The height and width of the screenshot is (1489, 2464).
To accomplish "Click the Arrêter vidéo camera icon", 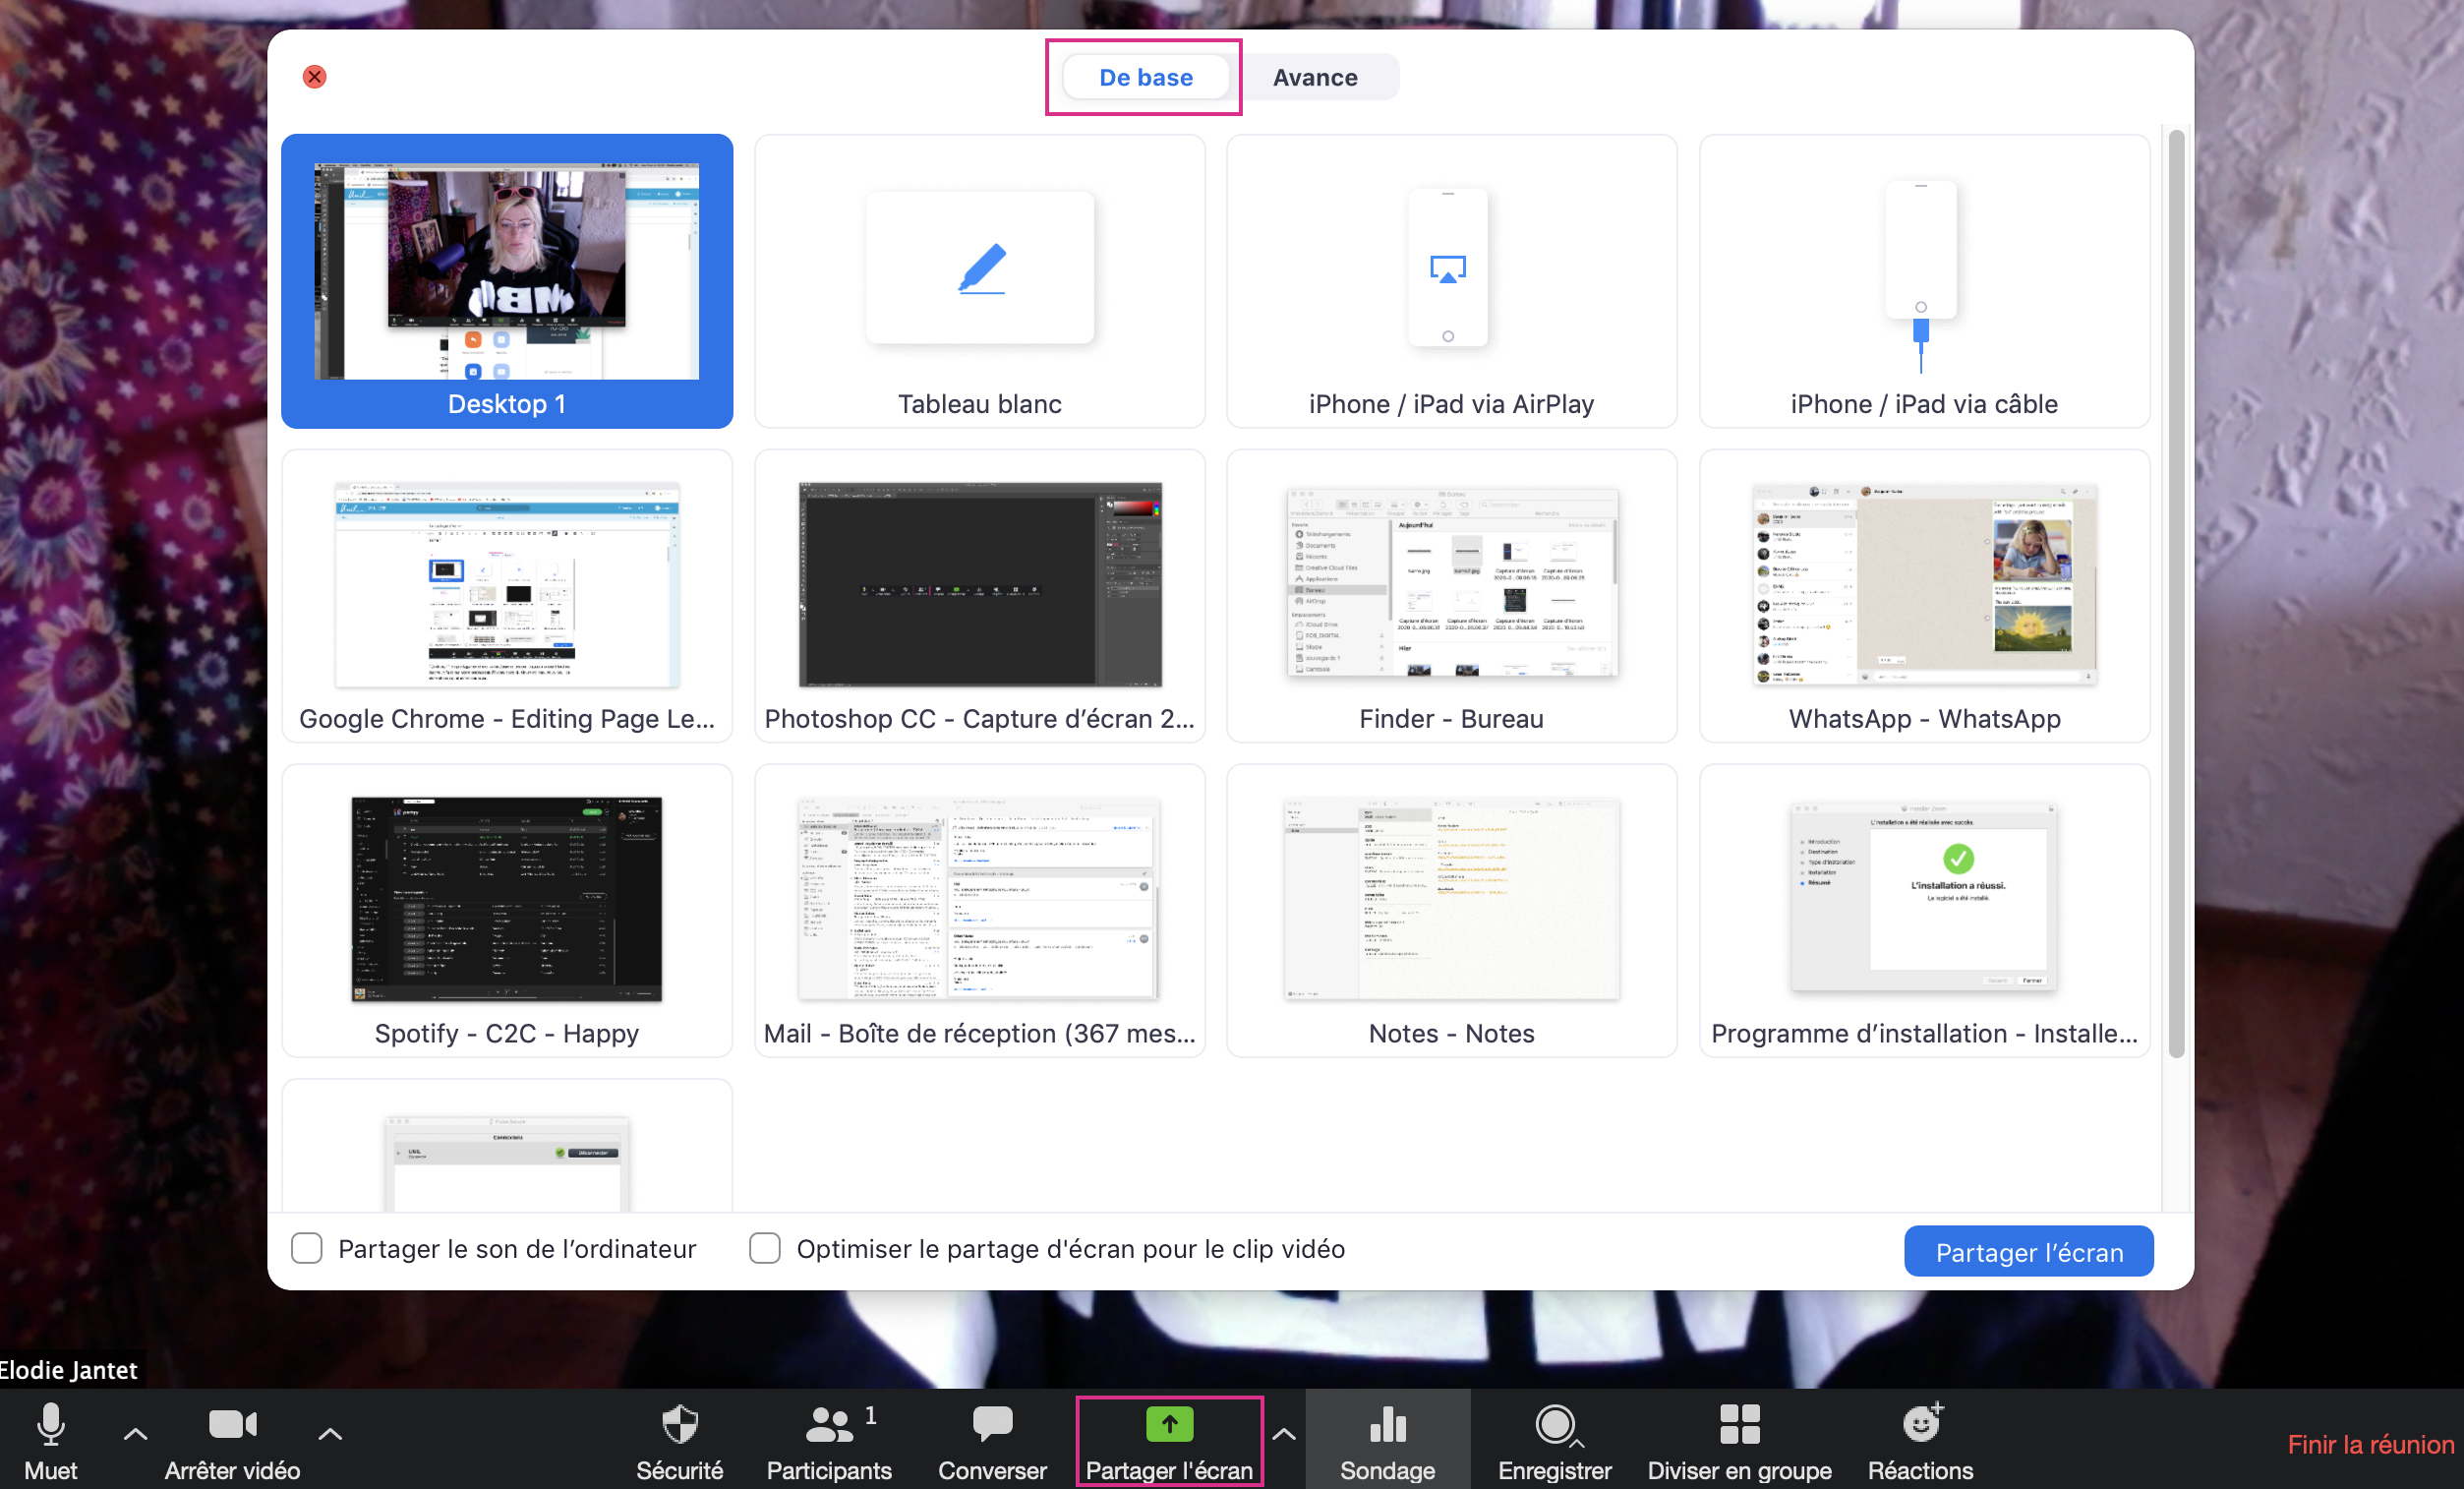I will [232, 1425].
